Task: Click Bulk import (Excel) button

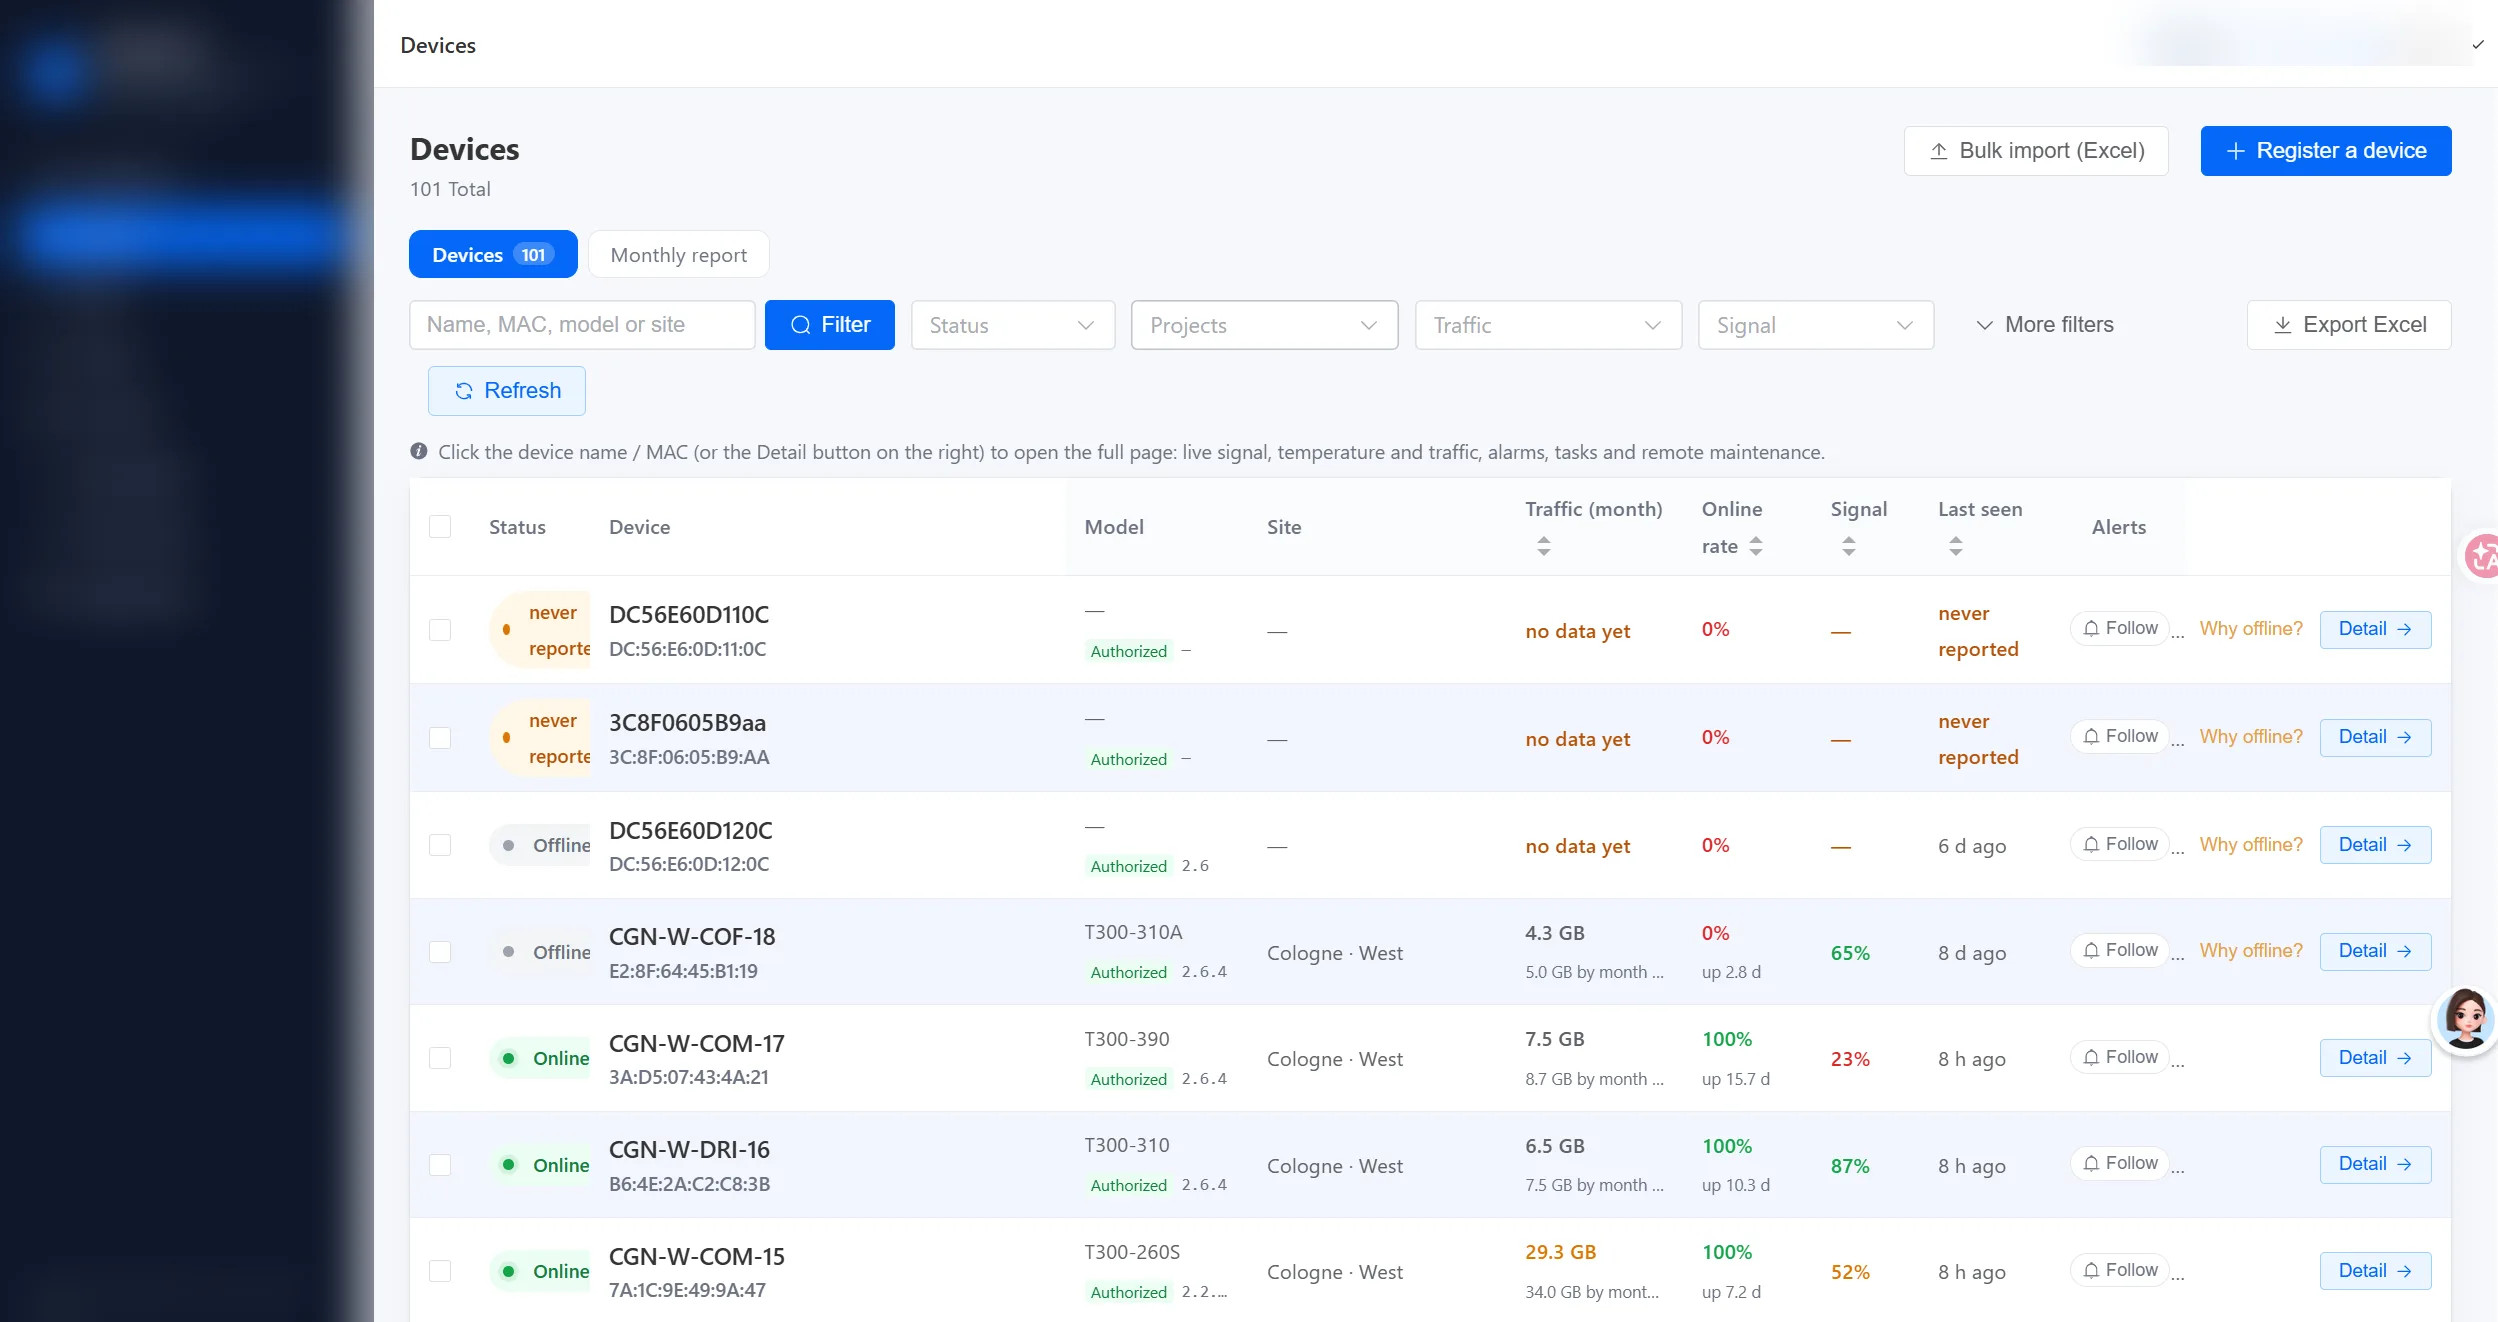Action: [x=2036, y=151]
